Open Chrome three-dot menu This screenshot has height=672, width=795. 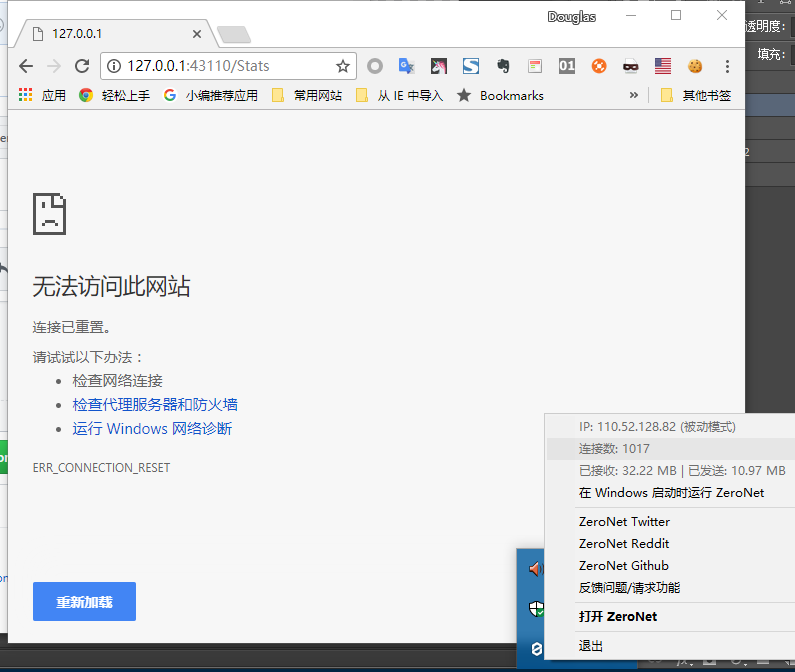727,66
